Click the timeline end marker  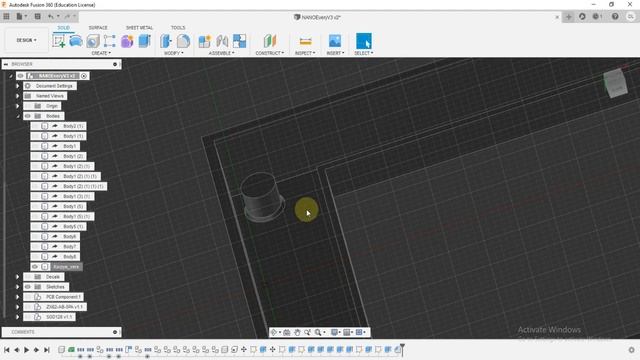(x=402, y=349)
